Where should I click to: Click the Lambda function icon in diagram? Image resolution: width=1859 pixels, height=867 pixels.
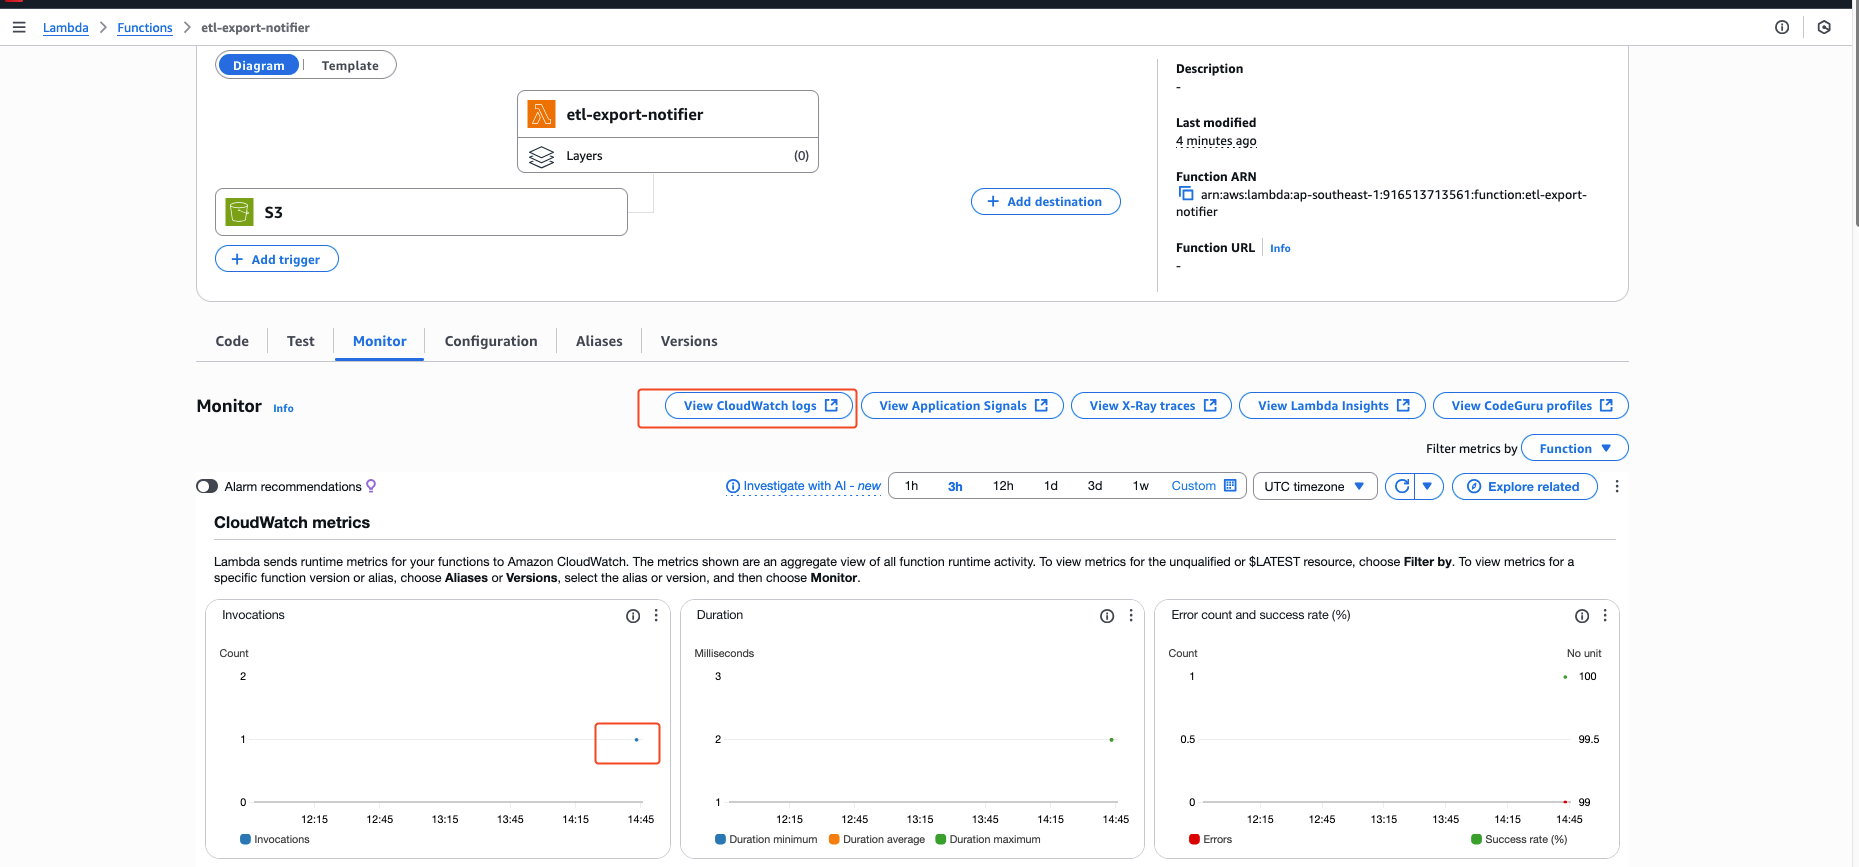coord(542,114)
